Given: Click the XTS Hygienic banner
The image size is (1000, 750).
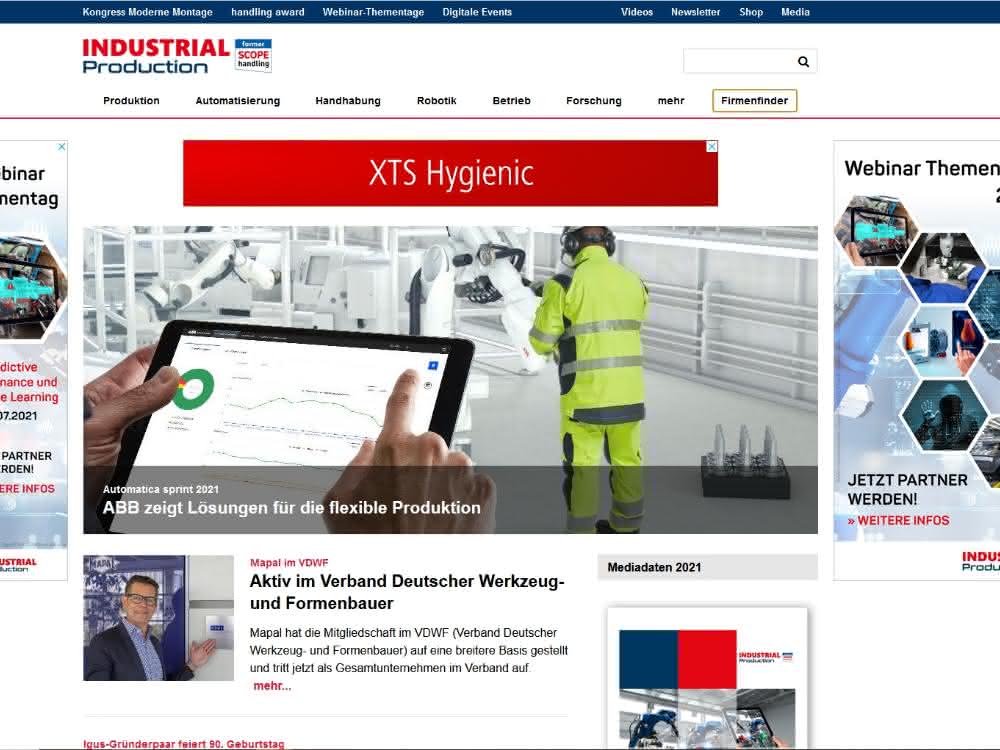Looking at the screenshot, I should click(x=450, y=173).
